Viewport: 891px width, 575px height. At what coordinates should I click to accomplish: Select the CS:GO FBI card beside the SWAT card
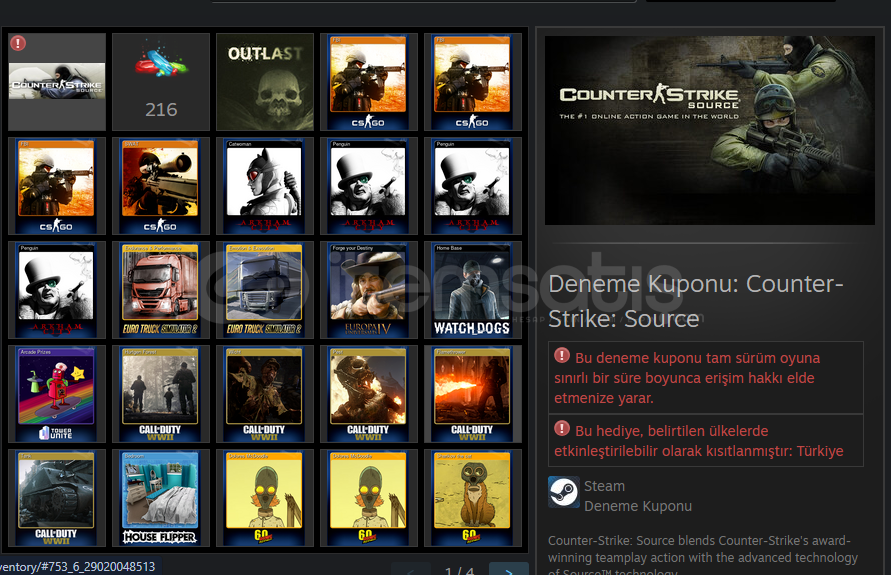tap(57, 186)
